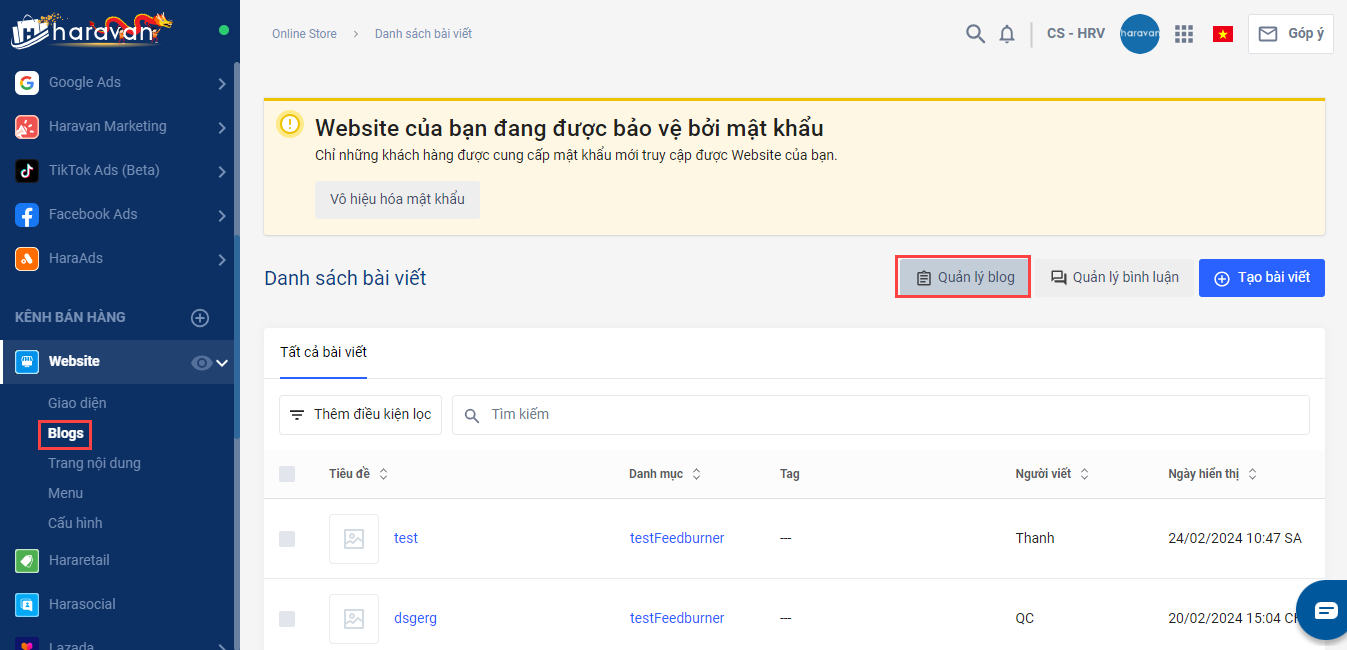Click the Haravan account avatar
Image resolution: width=1347 pixels, height=650 pixels.
point(1139,34)
